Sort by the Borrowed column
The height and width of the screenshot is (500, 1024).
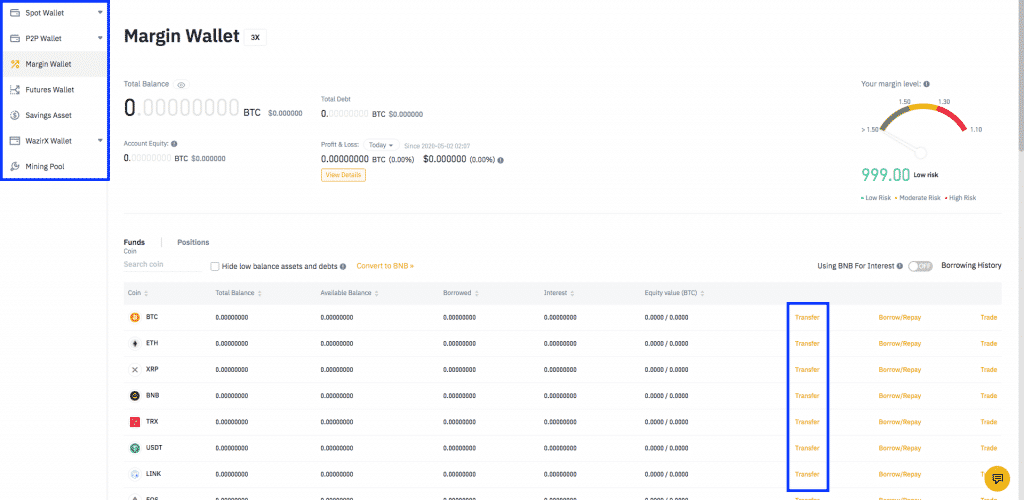coord(461,293)
